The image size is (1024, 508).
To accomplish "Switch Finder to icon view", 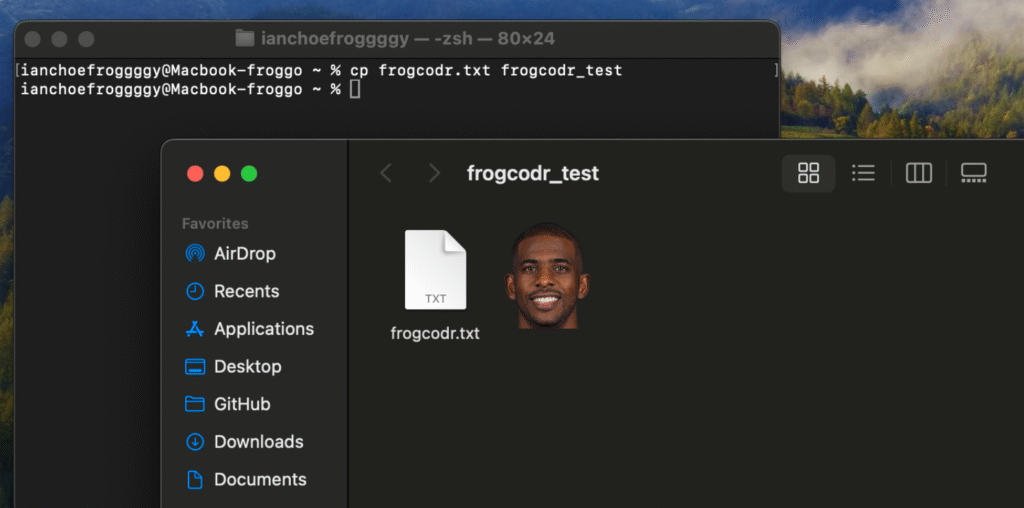I will click(x=808, y=173).
